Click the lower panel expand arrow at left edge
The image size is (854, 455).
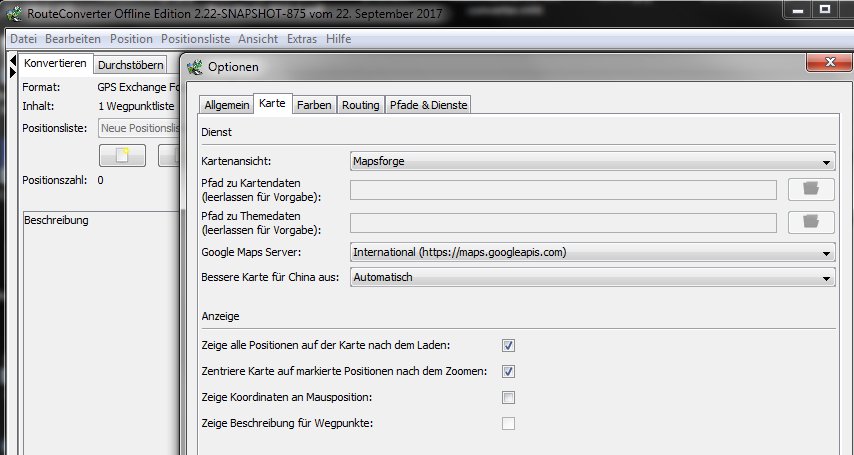click(12, 73)
